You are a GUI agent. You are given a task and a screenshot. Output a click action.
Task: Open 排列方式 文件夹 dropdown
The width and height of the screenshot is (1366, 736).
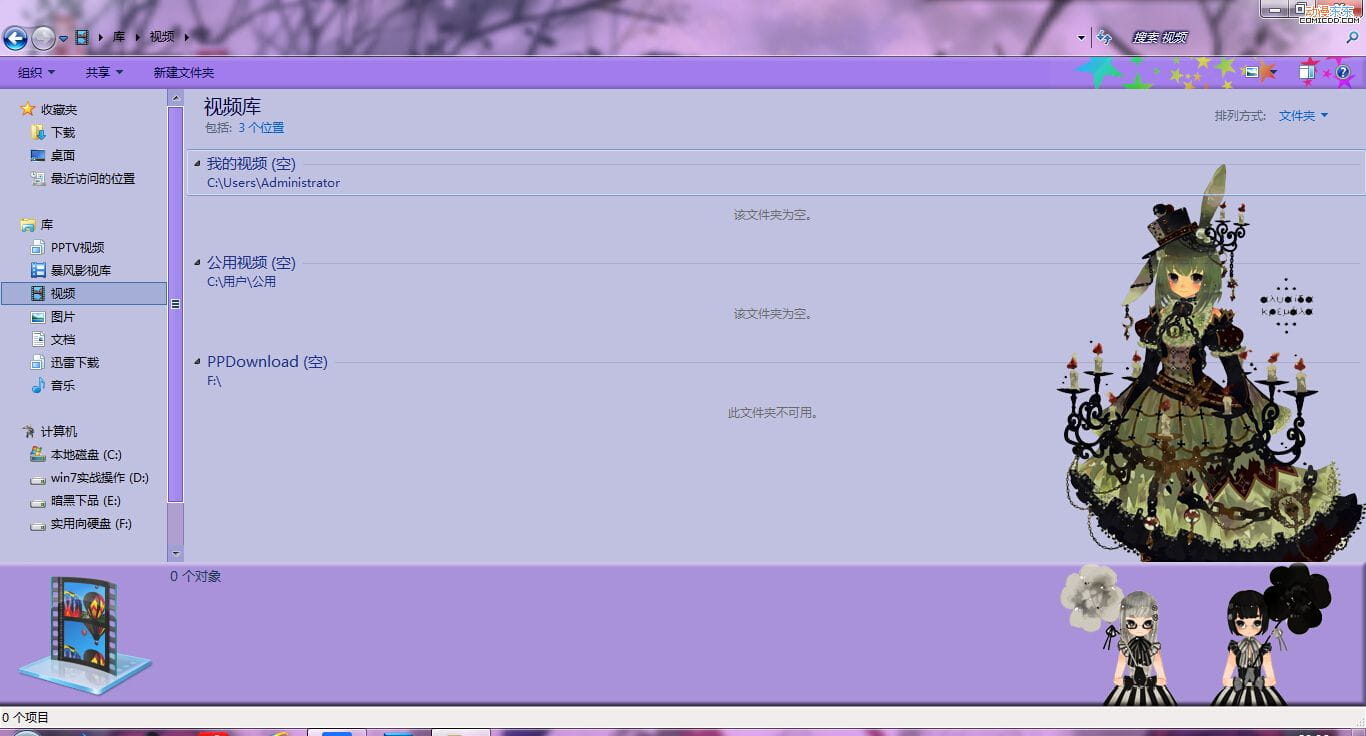pyautogui.click(x=1302, y=116)
